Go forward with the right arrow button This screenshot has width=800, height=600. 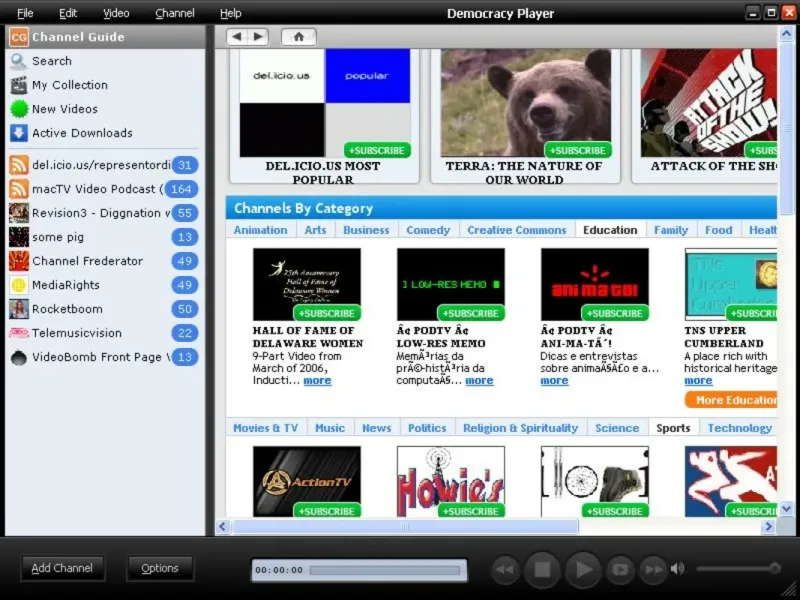point(258,37)
